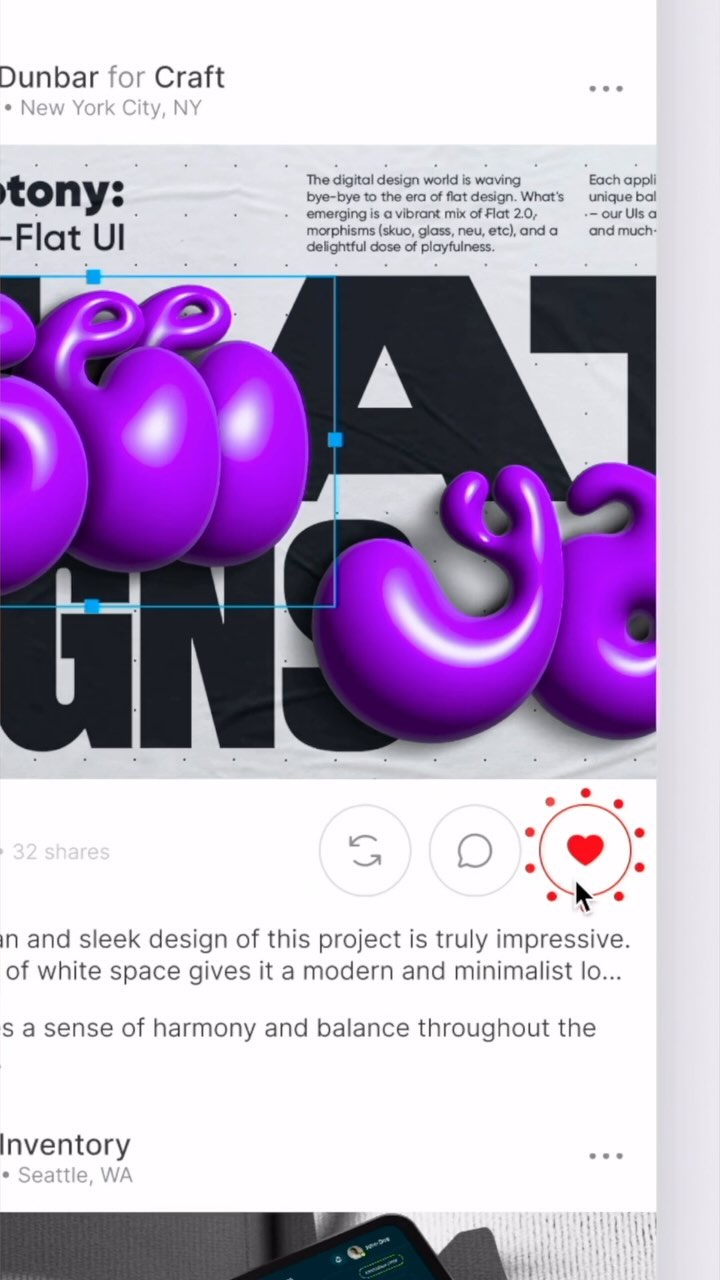Select the Seattle, WA location text
Screen dimensions: 720x1280
[x=76, y=1175]
